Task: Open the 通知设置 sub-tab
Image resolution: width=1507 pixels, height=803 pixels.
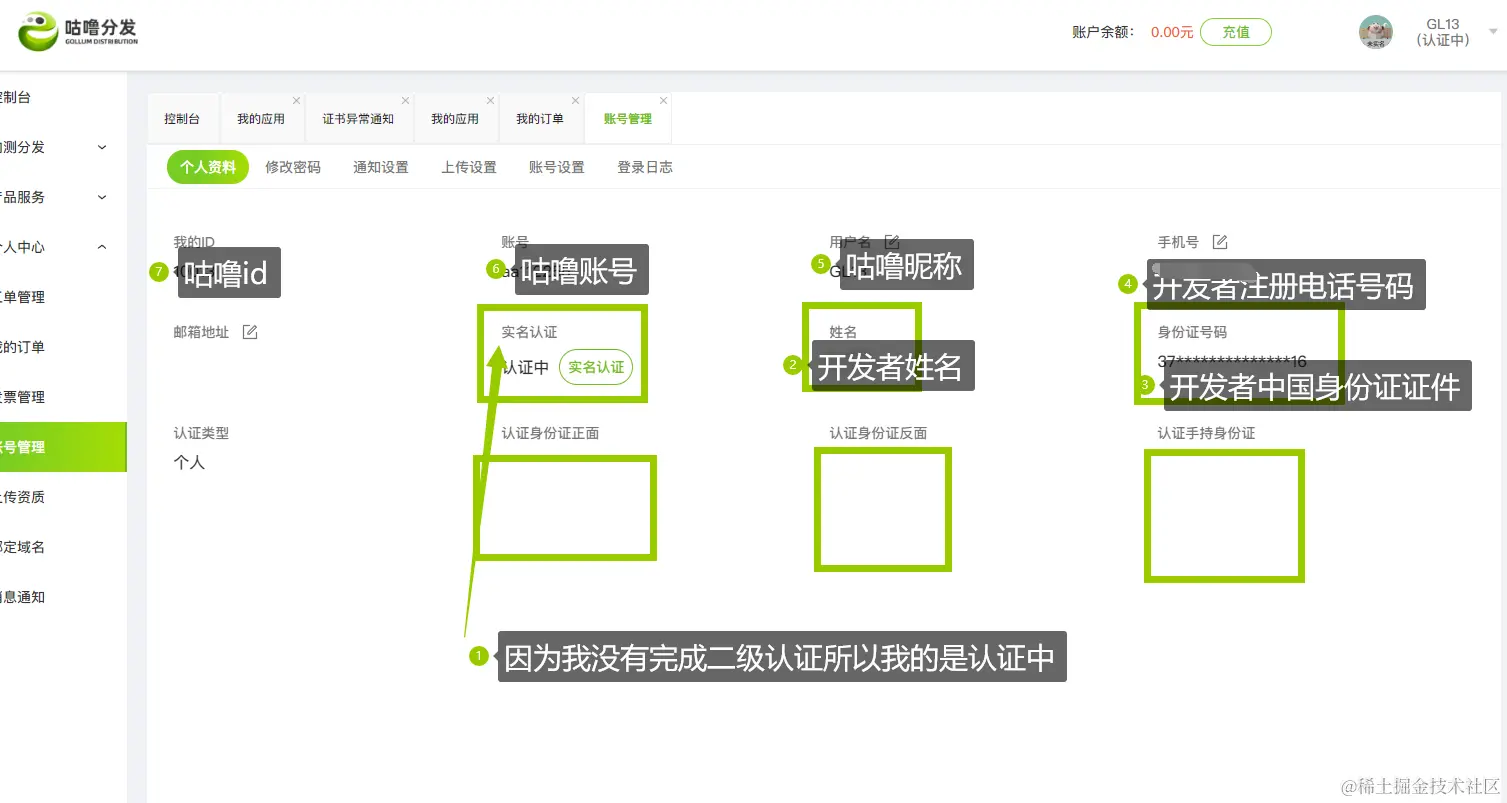Action: coord(380,167)
